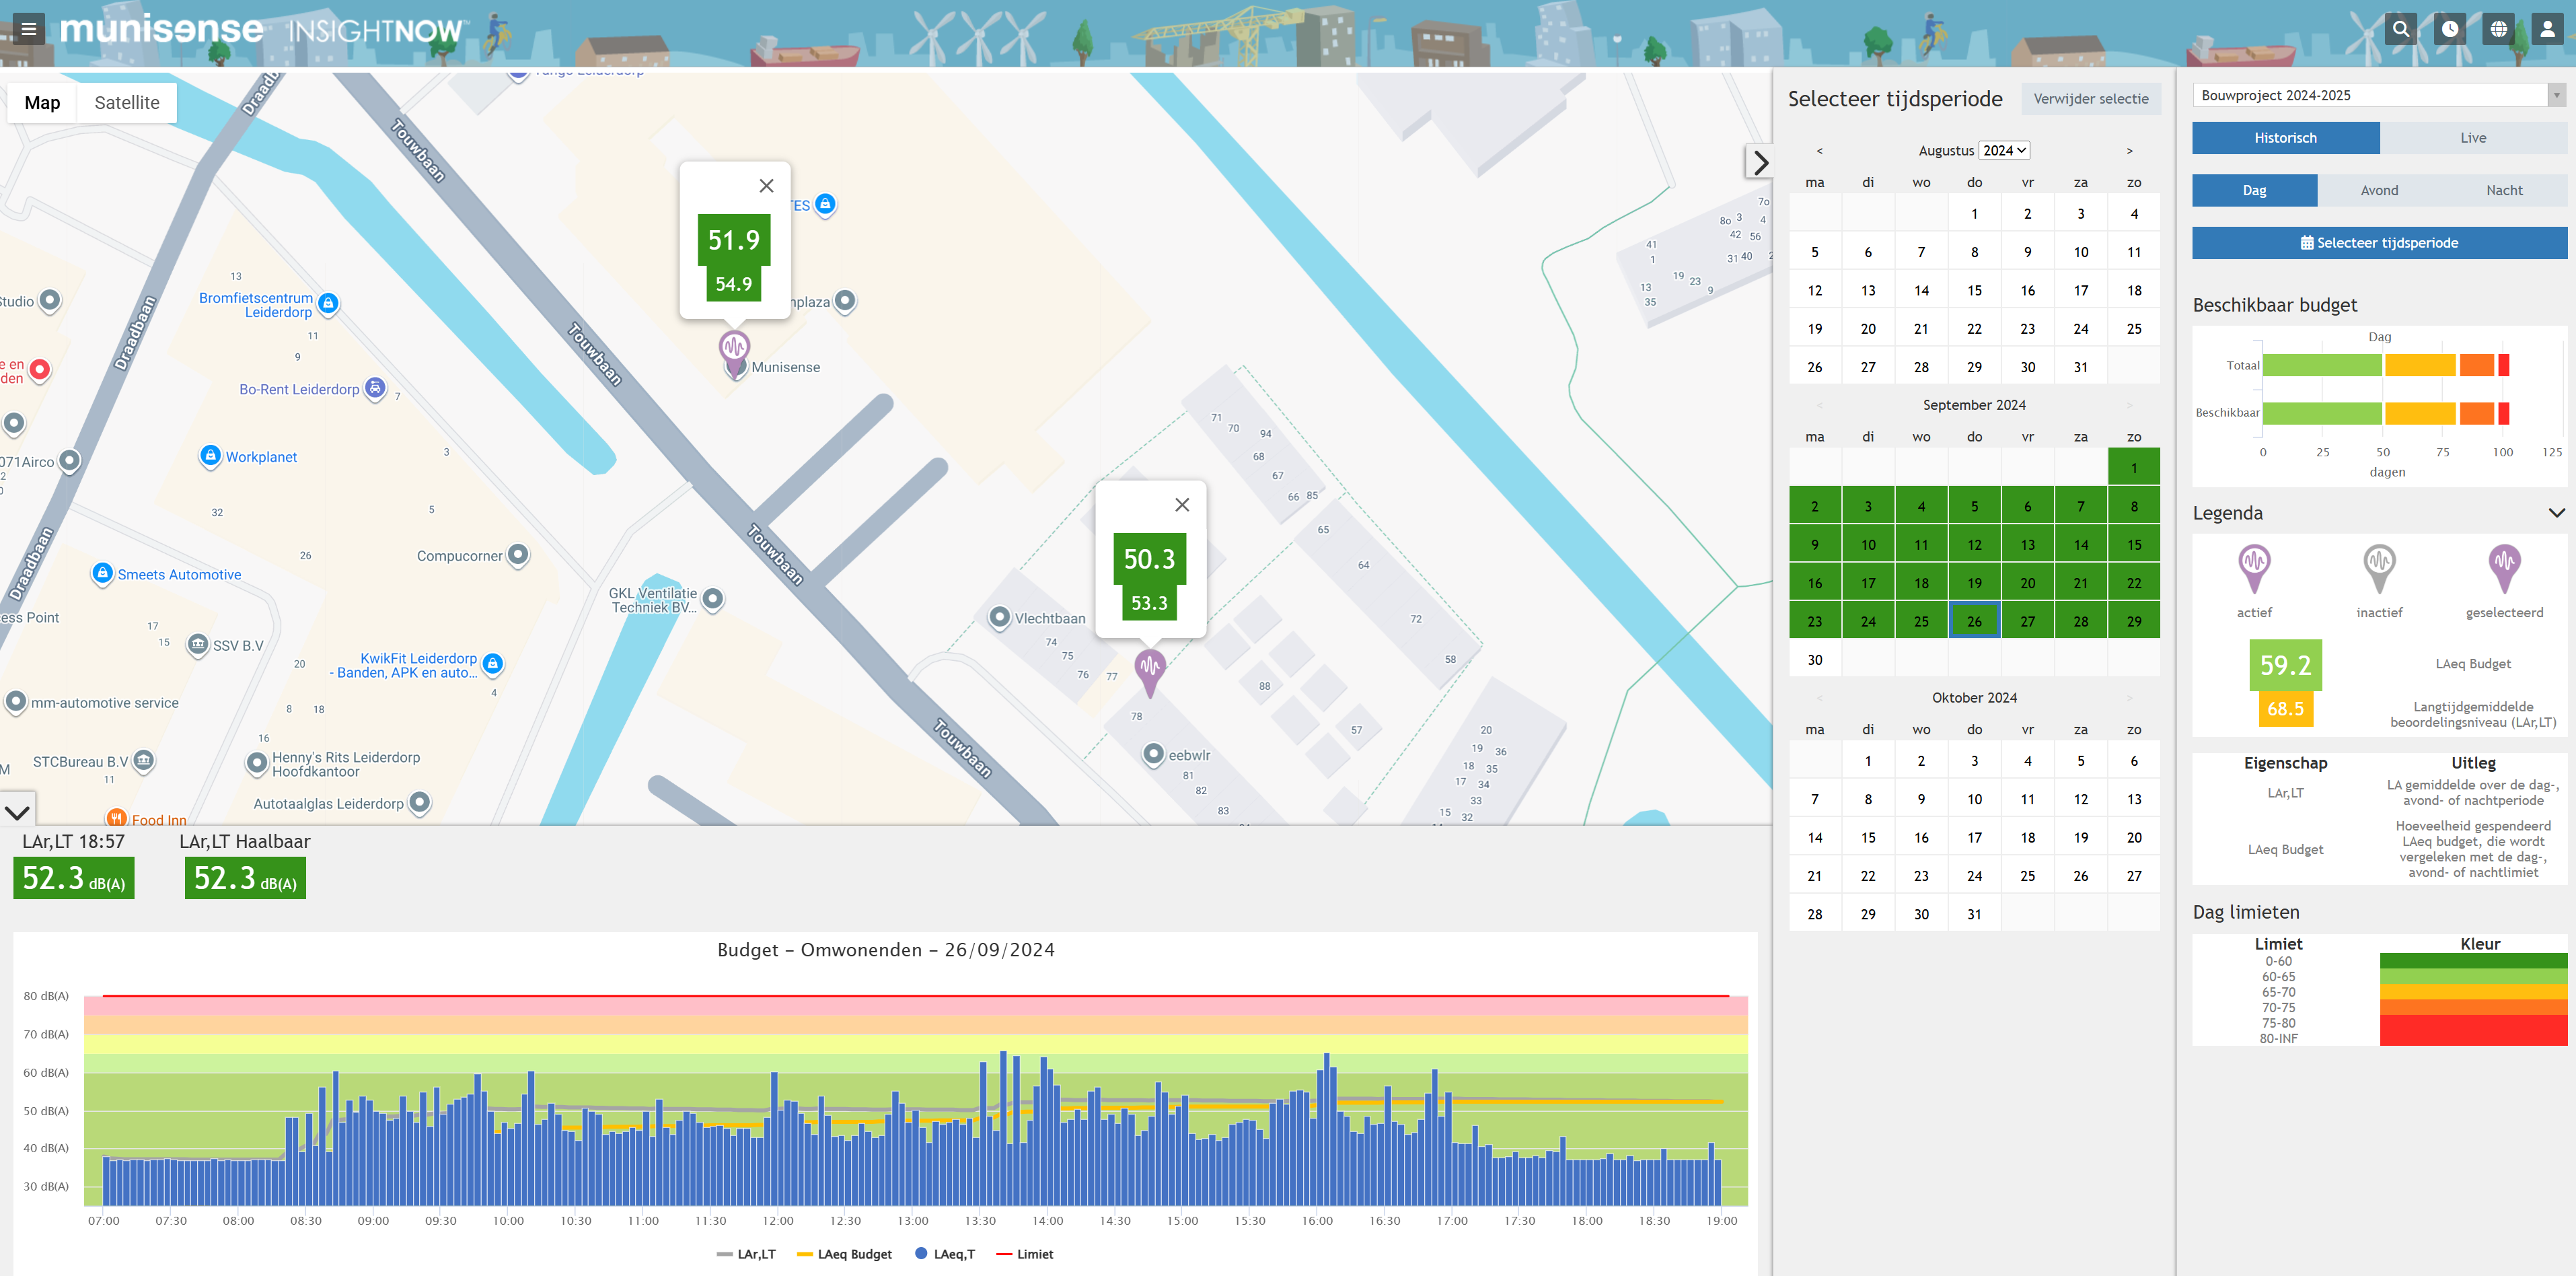Screen dimensions: 2576x1276
Task: Click the globe language icon
Action: click(2498, 29)
